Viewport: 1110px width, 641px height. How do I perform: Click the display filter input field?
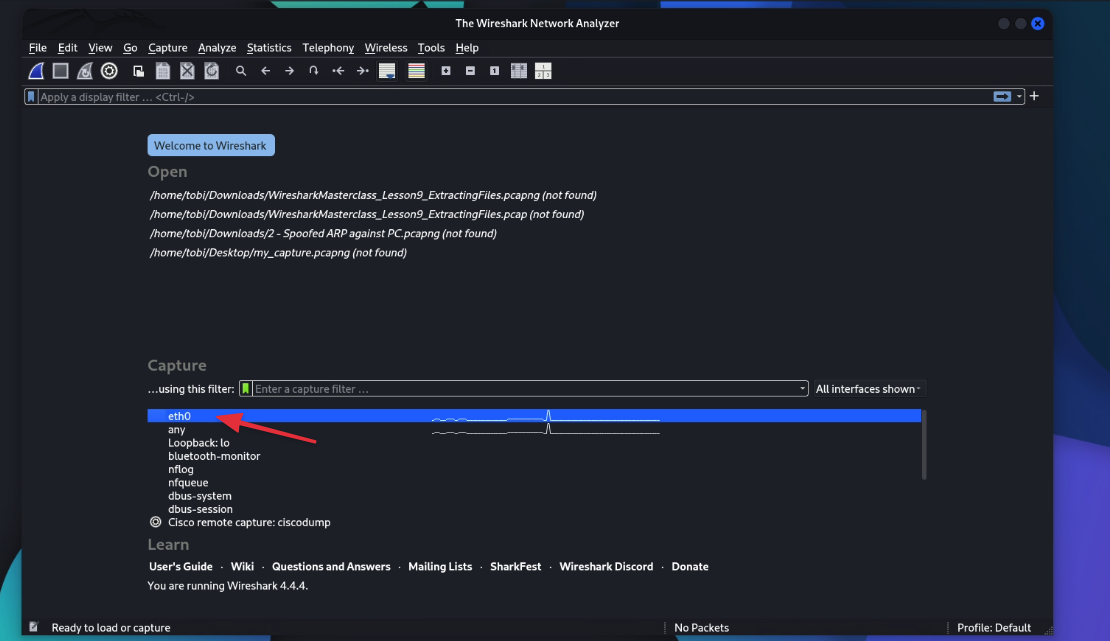tap(500, 97)
